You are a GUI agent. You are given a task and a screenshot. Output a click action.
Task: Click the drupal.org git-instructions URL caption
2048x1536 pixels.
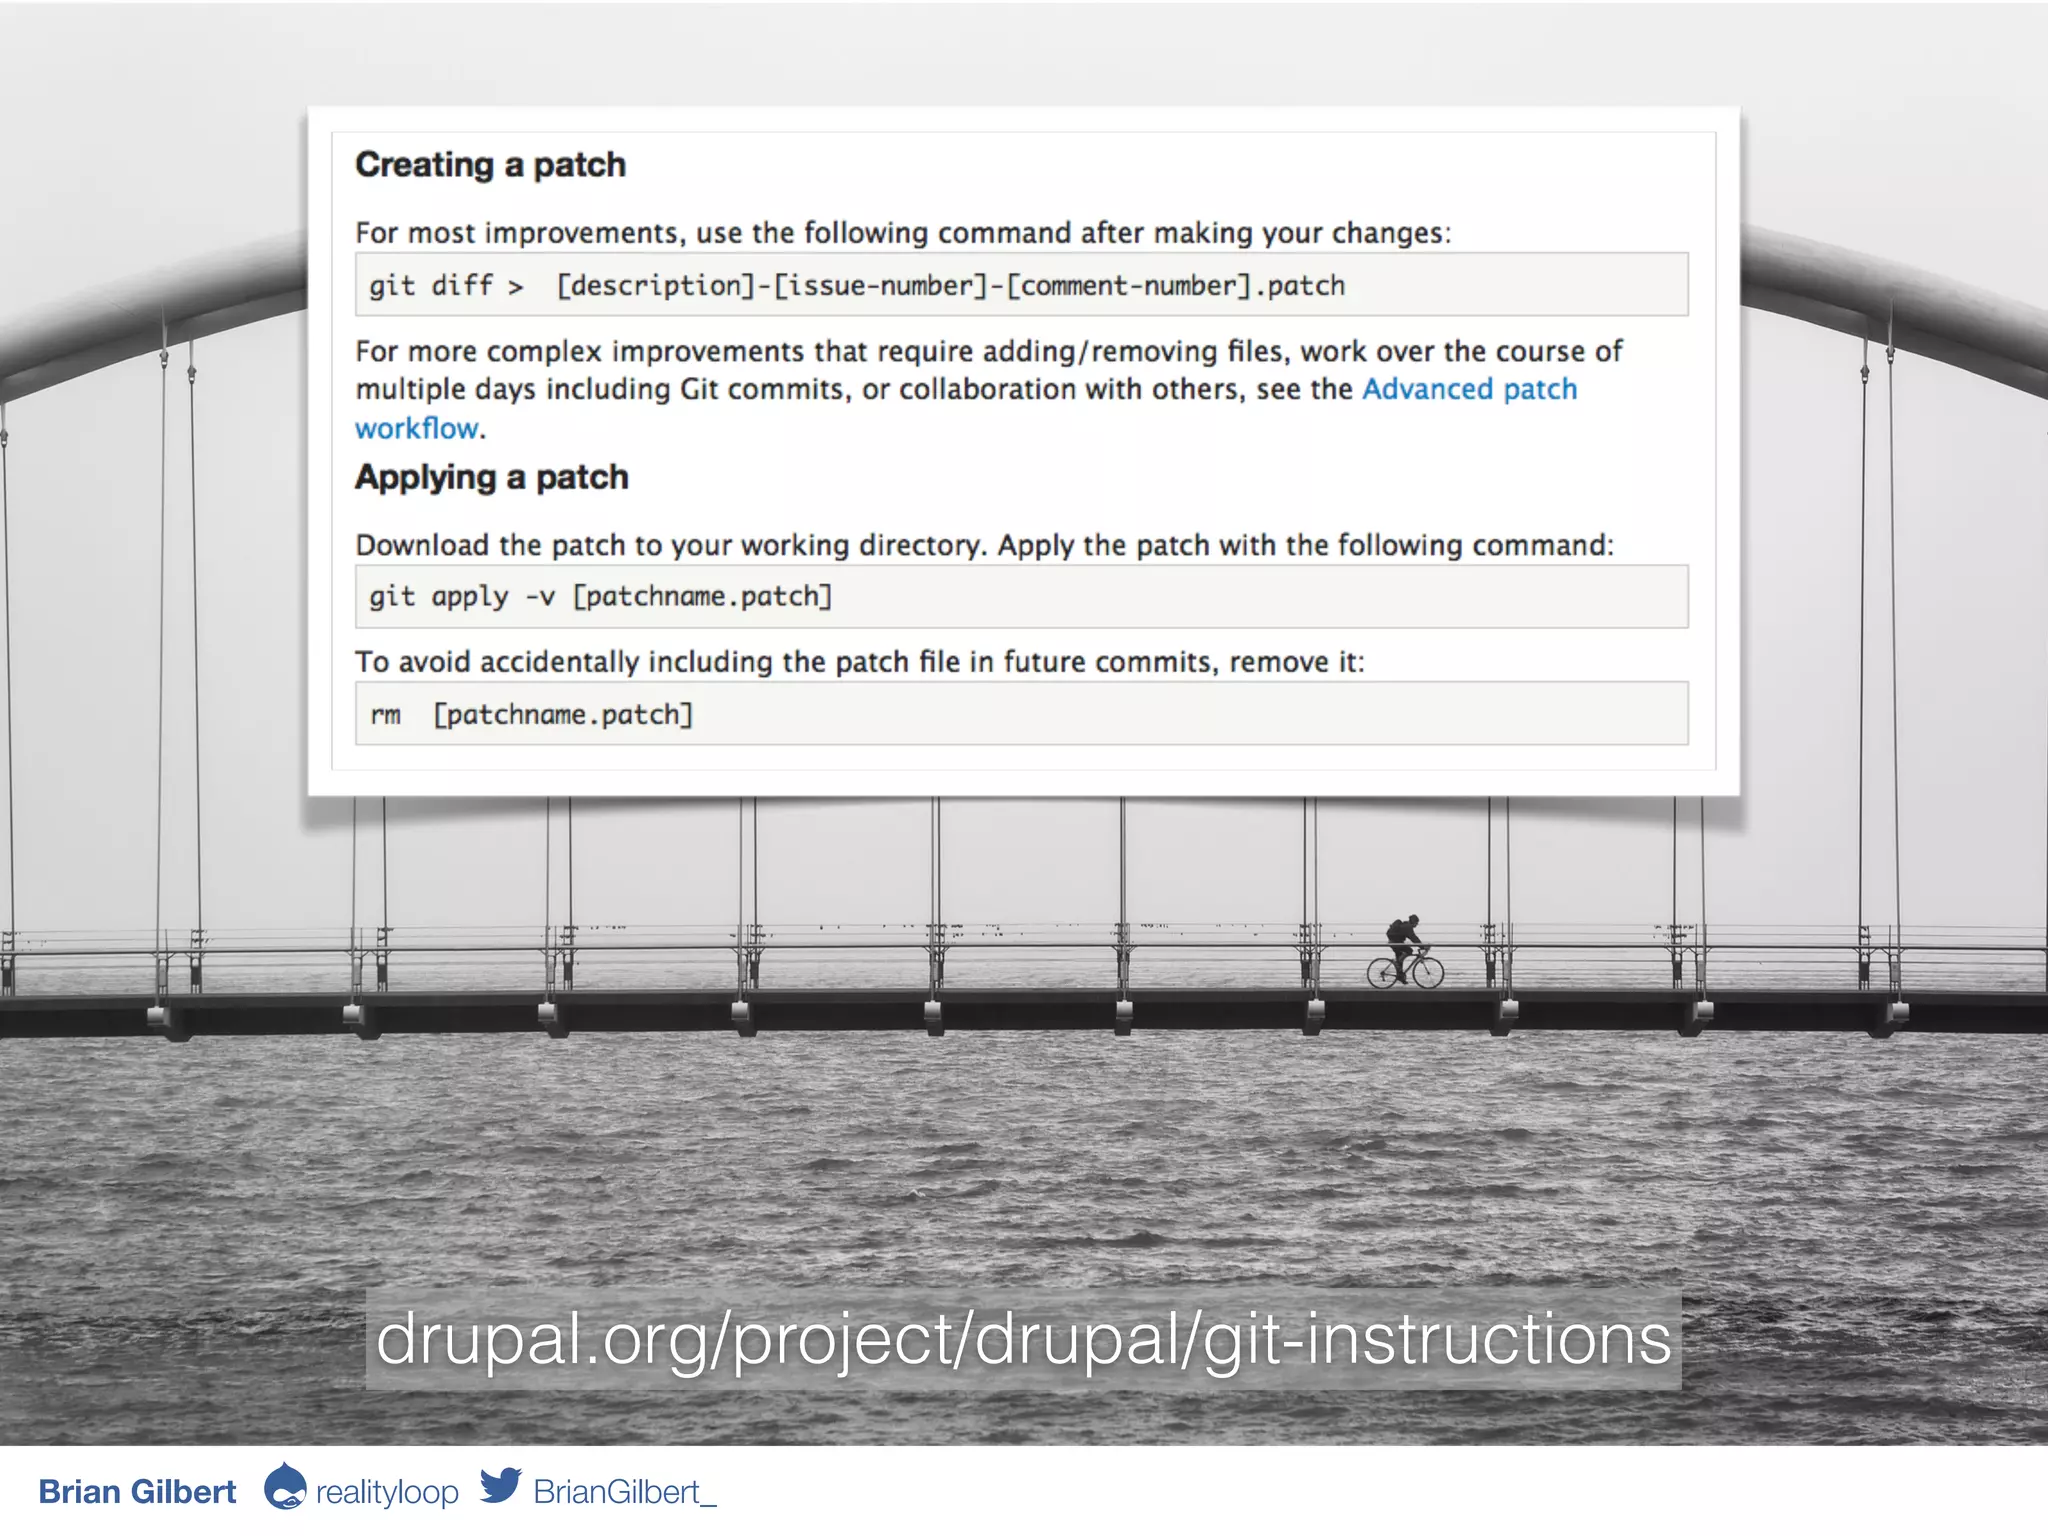point(1023,1339)
